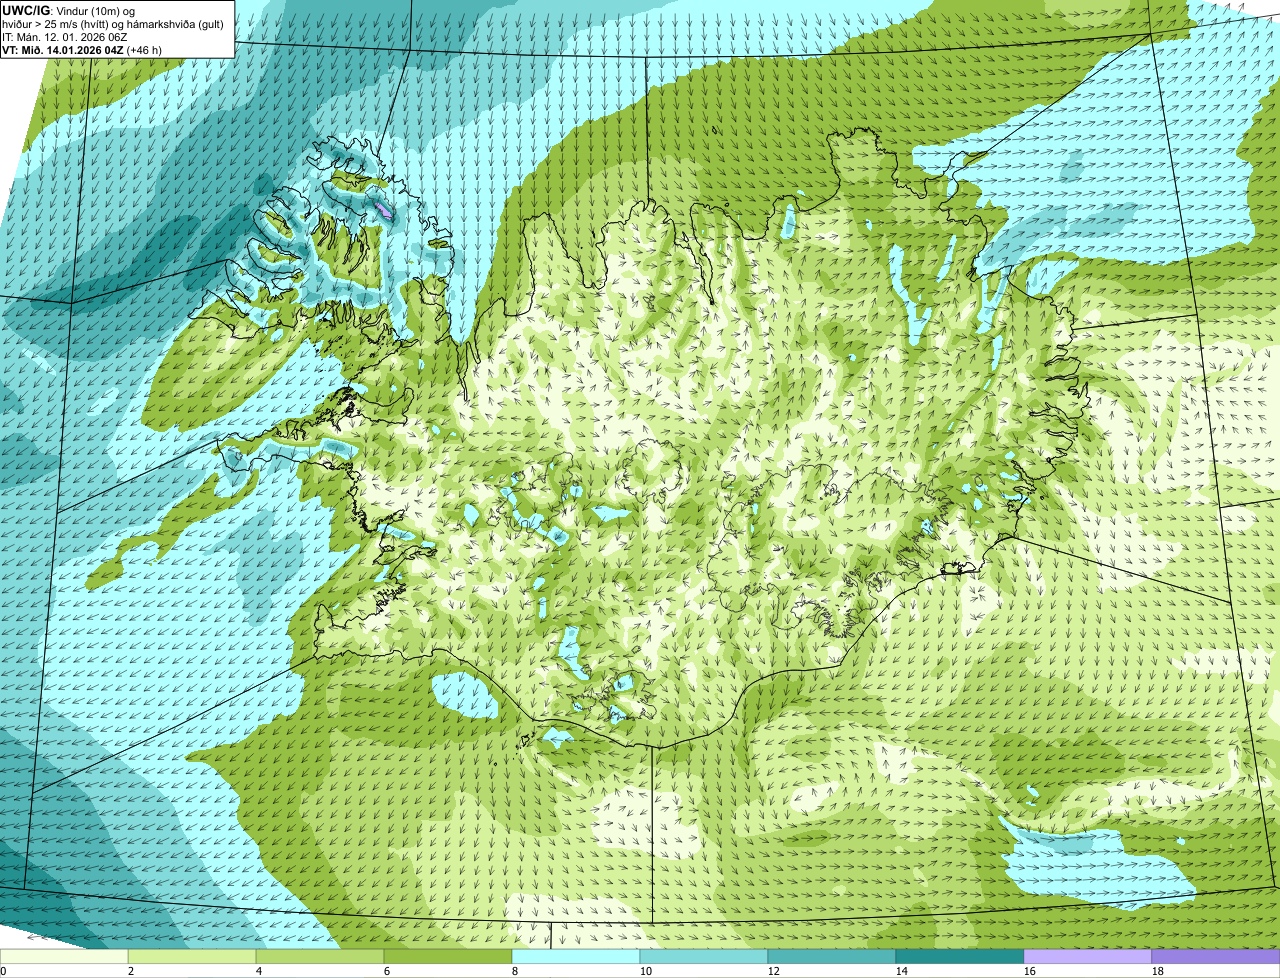Click the pale yellow 0–2 m/s legend swatch

pos(64,956)
